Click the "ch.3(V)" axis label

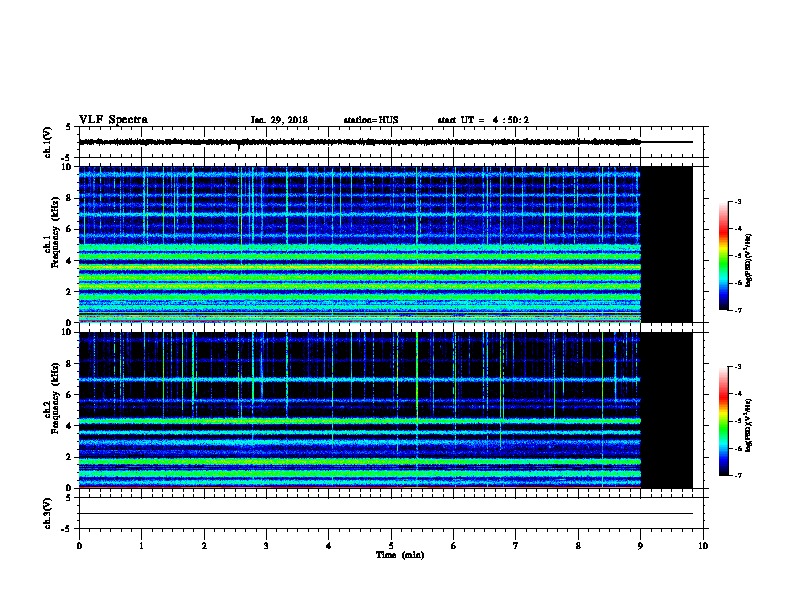(x=47, y=513)
